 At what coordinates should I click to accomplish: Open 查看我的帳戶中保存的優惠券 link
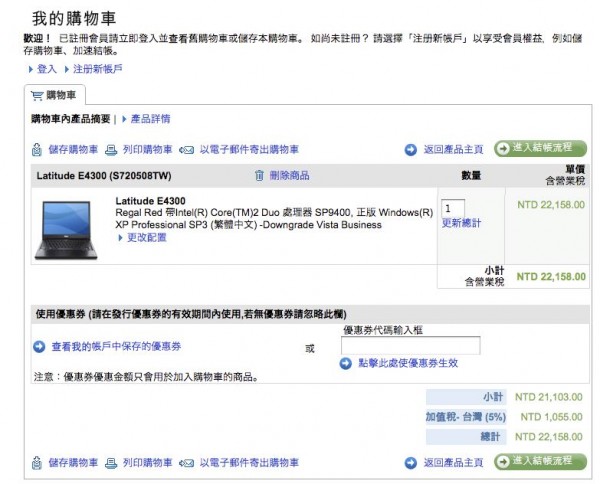coord(116,347)
